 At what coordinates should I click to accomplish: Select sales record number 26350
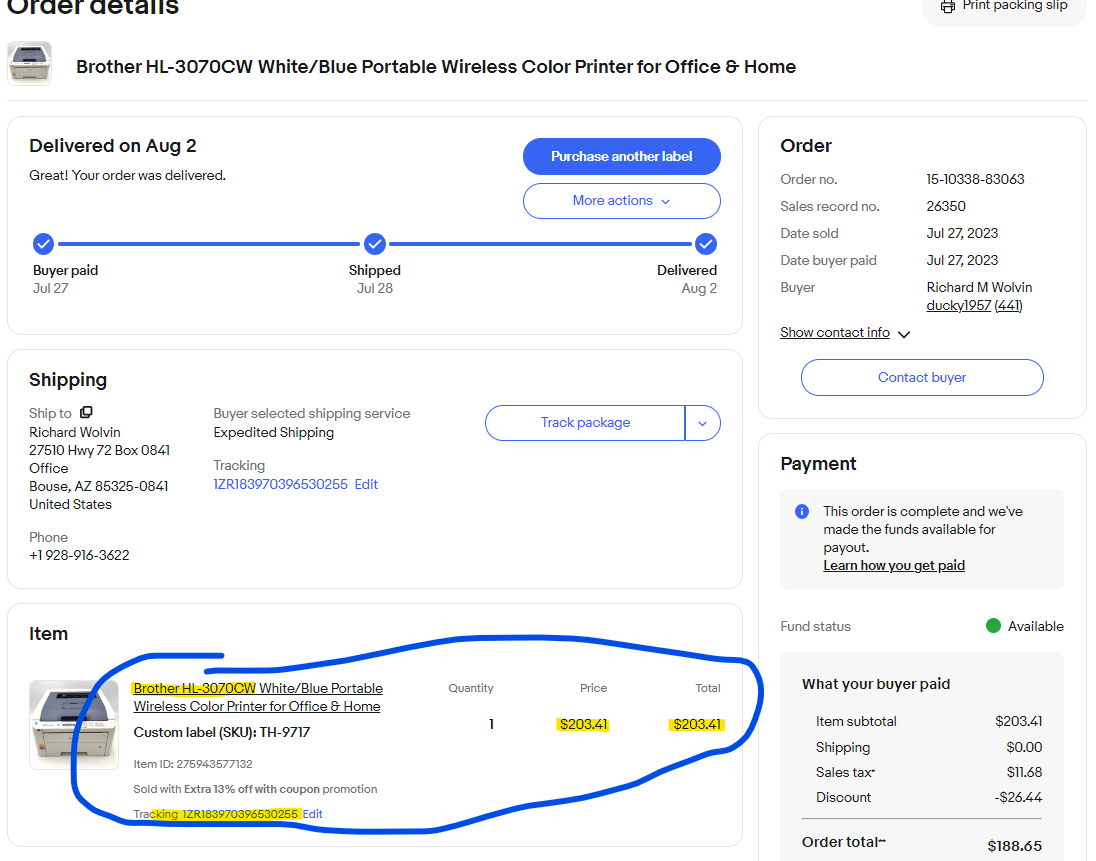point(946,206)
